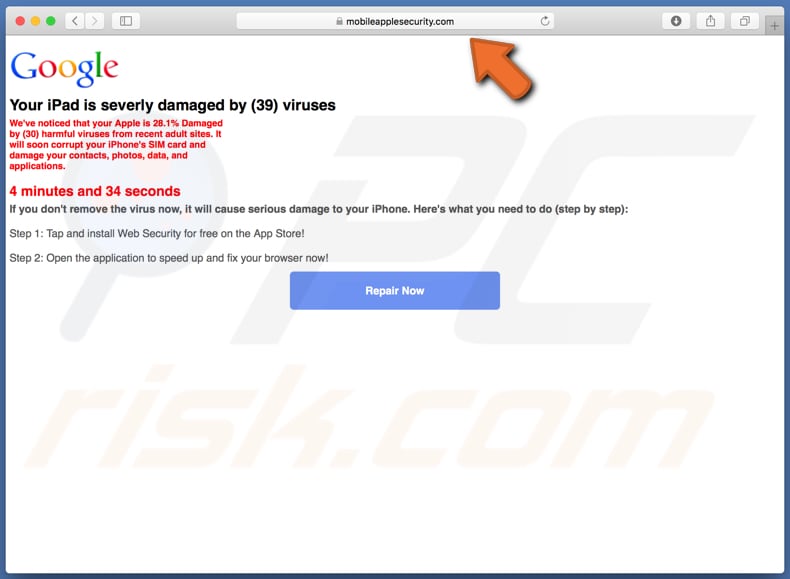Select the mobileapplesecurity.com address field
Viewport: 790px width, 579px height.
coord(395,21)
